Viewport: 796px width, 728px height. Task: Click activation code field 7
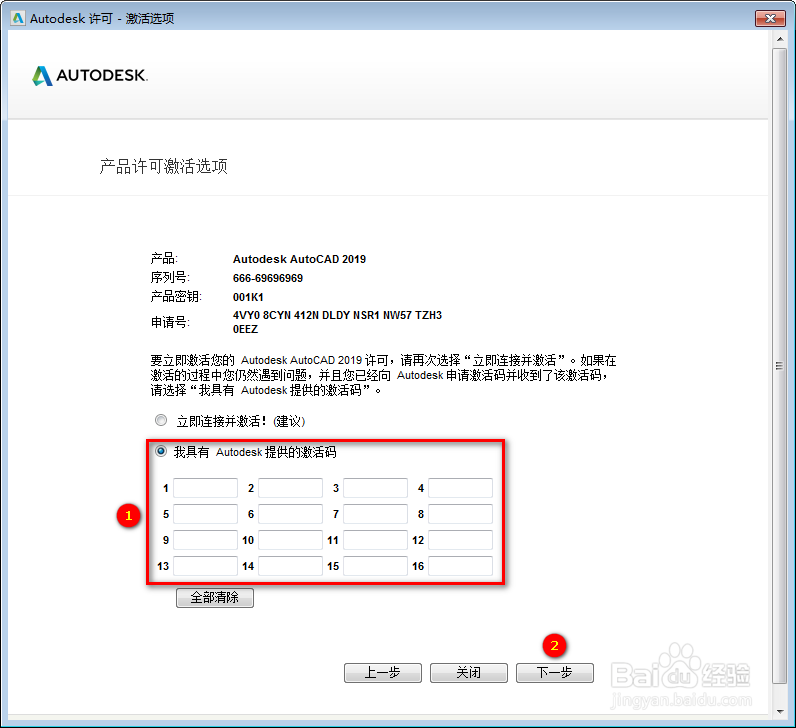375,514
